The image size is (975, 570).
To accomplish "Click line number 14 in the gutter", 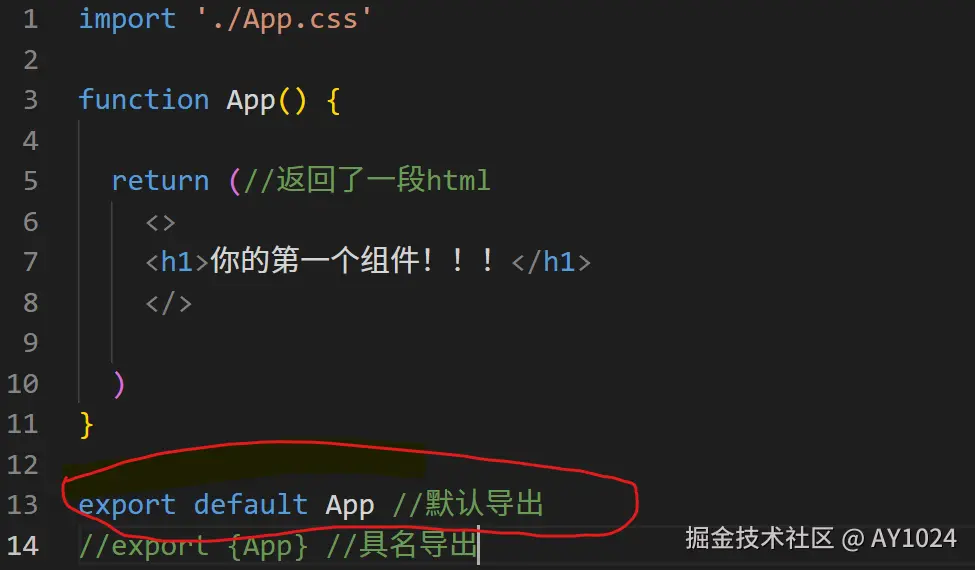I will (x=22, y=546).
